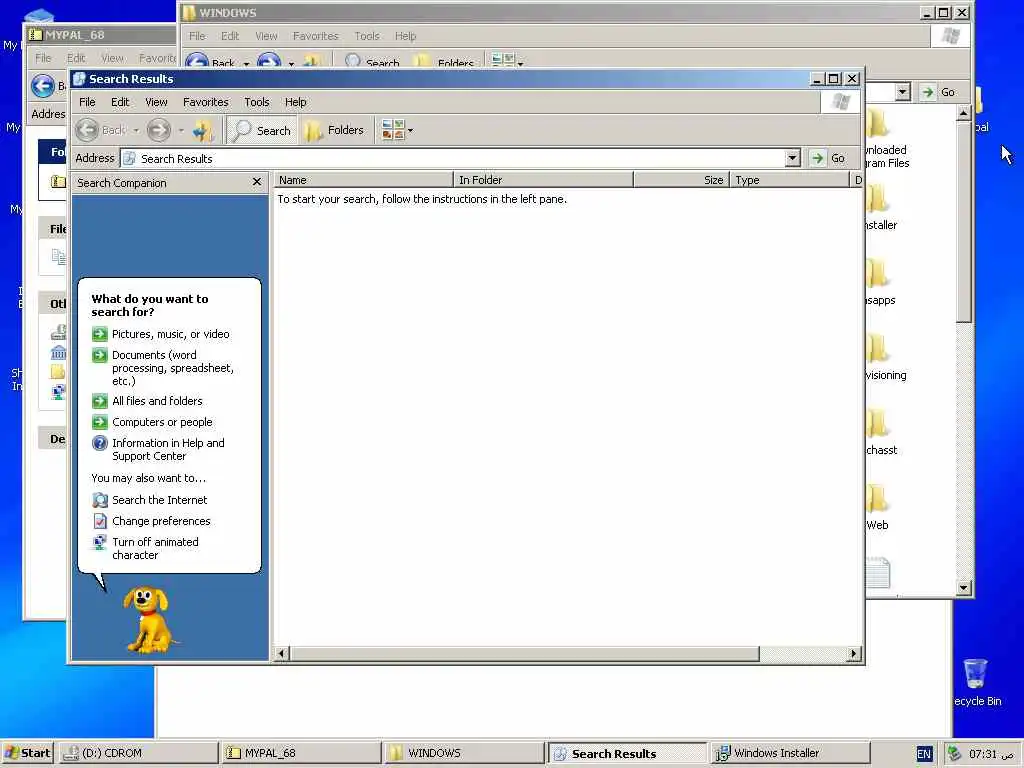
Task: Open the Help menu in Search Results
Action: click(x=295, y=102)
